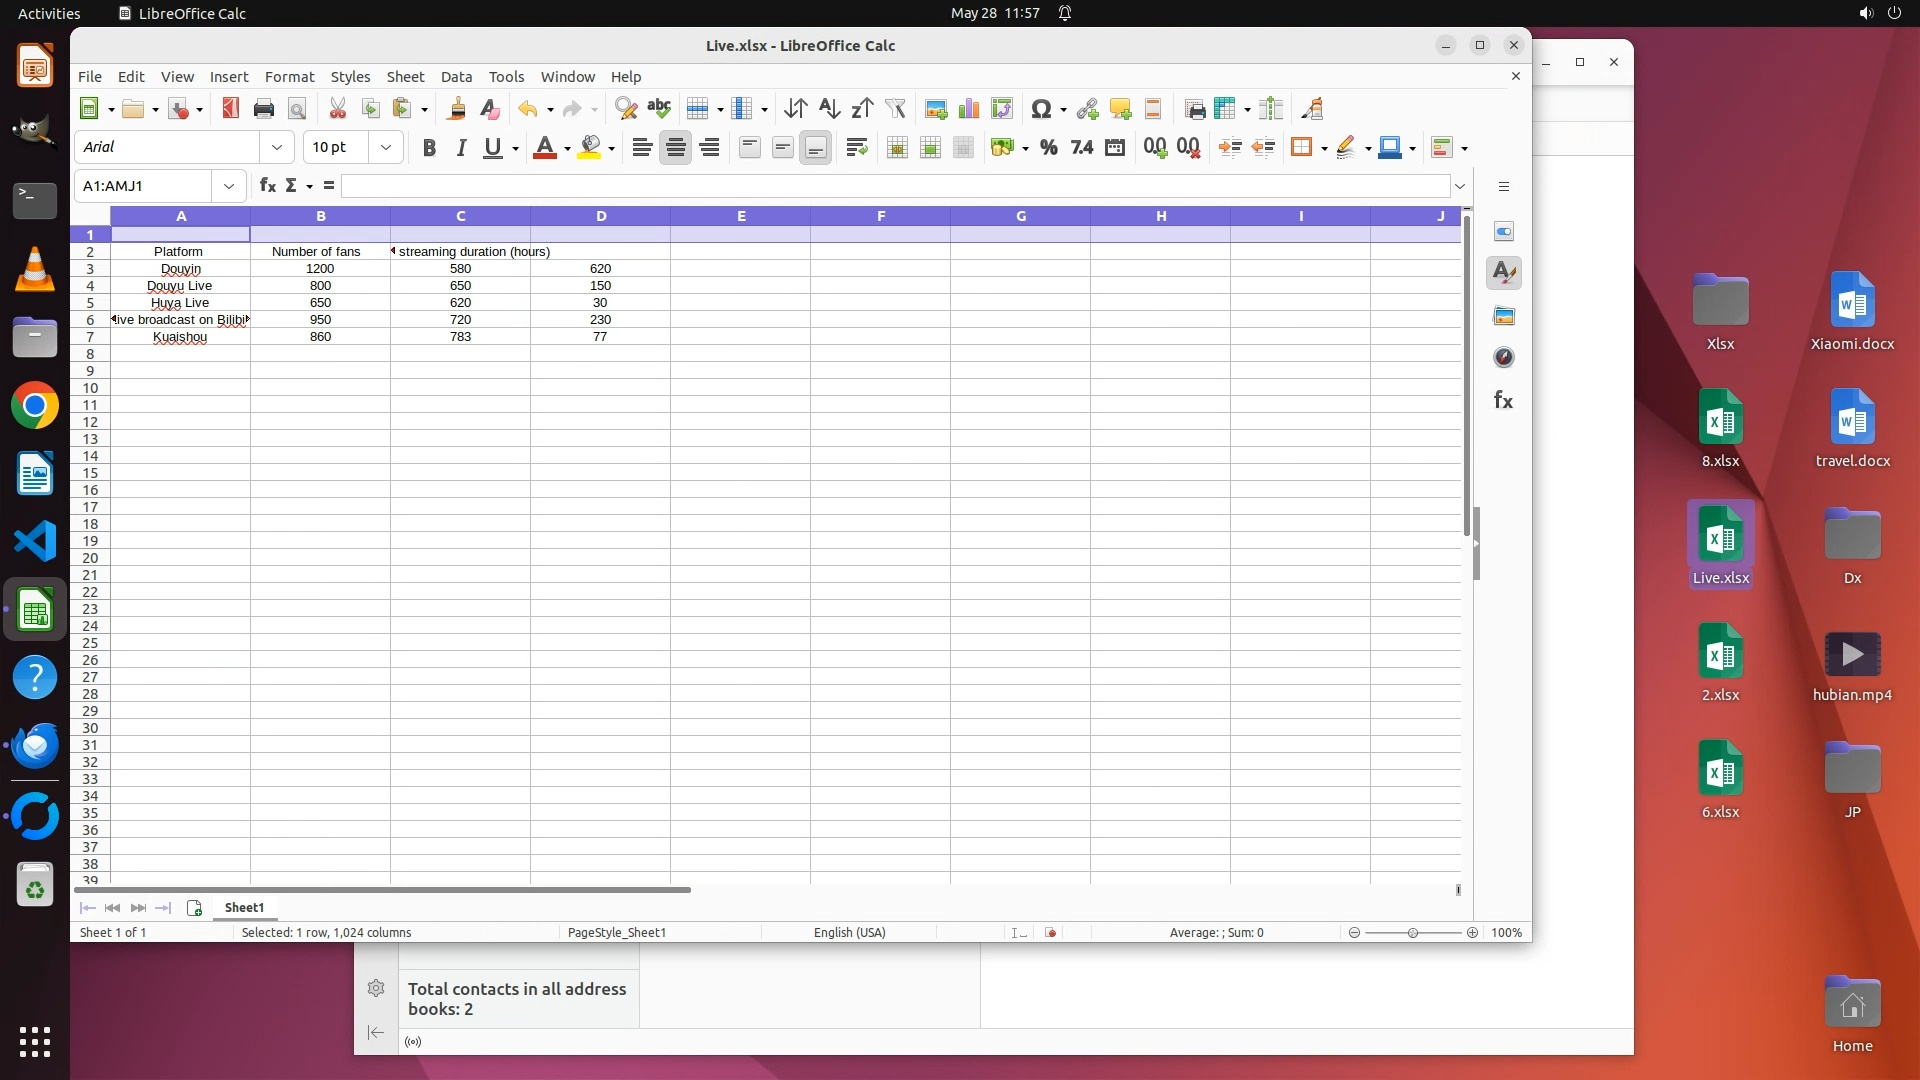Toggle italic formatting
The height and width of the screenshot is (1080, 1920).
click(461, 148)
